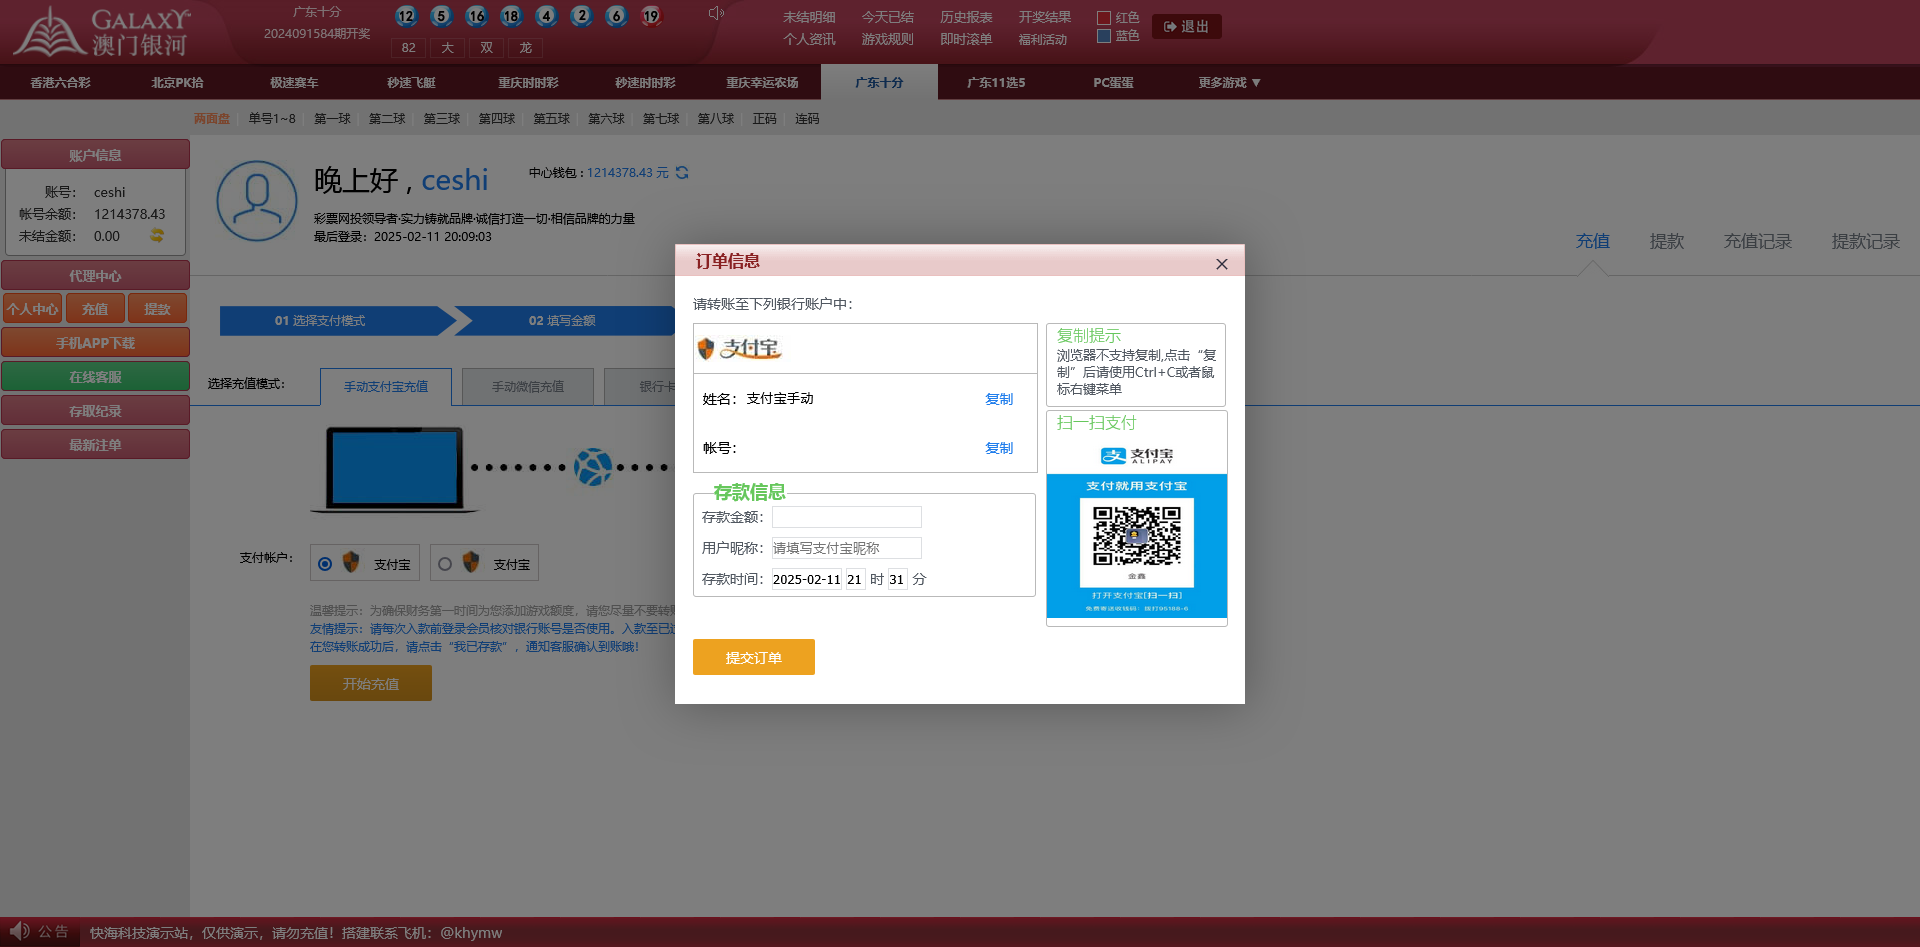This screenshot has width=1920, height=947.
Task: Close the 订单信息 dialog
Action: click(1221, 264)
